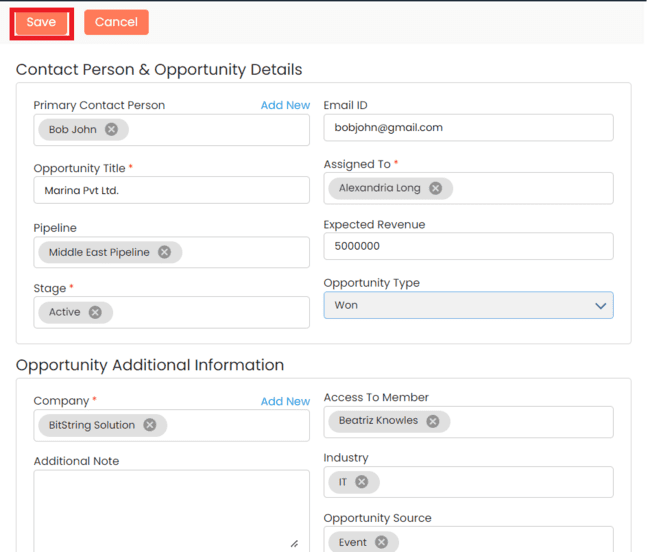Remove the Event opportunity source tag
This screenshot has width=650, height=552.
point(381,542)
